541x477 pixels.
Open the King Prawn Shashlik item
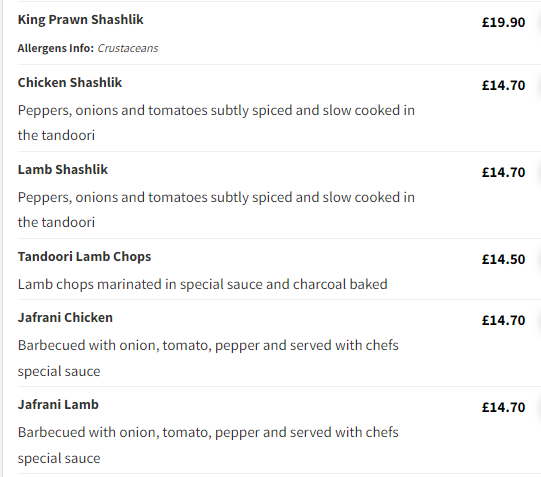pos(80,20)
